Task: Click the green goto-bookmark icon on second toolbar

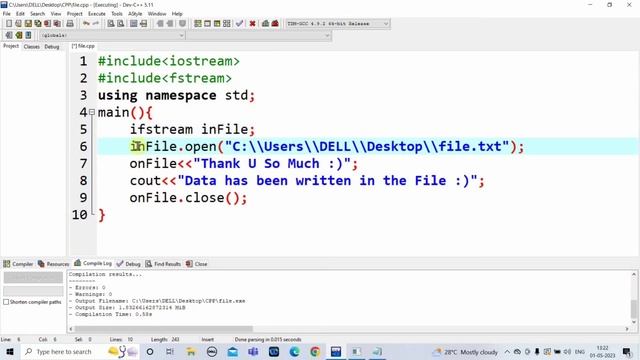Action: pos(18,35)
